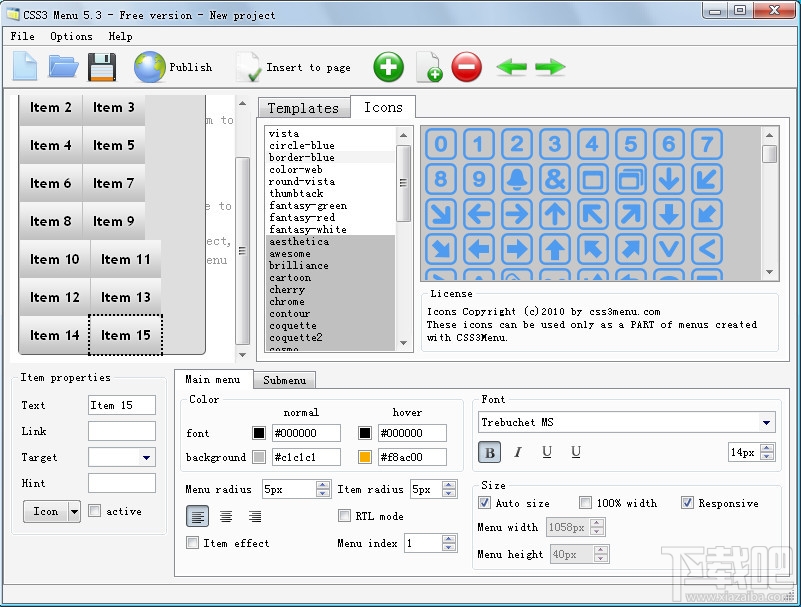
Task: Click the Publish icon in the toolbar
Action: 150,68
